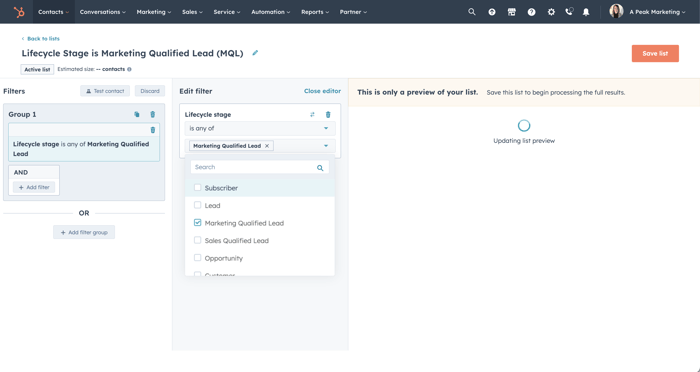Image resolution: width=700 pixels, height=372 pixels.
Task: Click the HubSpot sprocket logo
Action: [19, 12]
